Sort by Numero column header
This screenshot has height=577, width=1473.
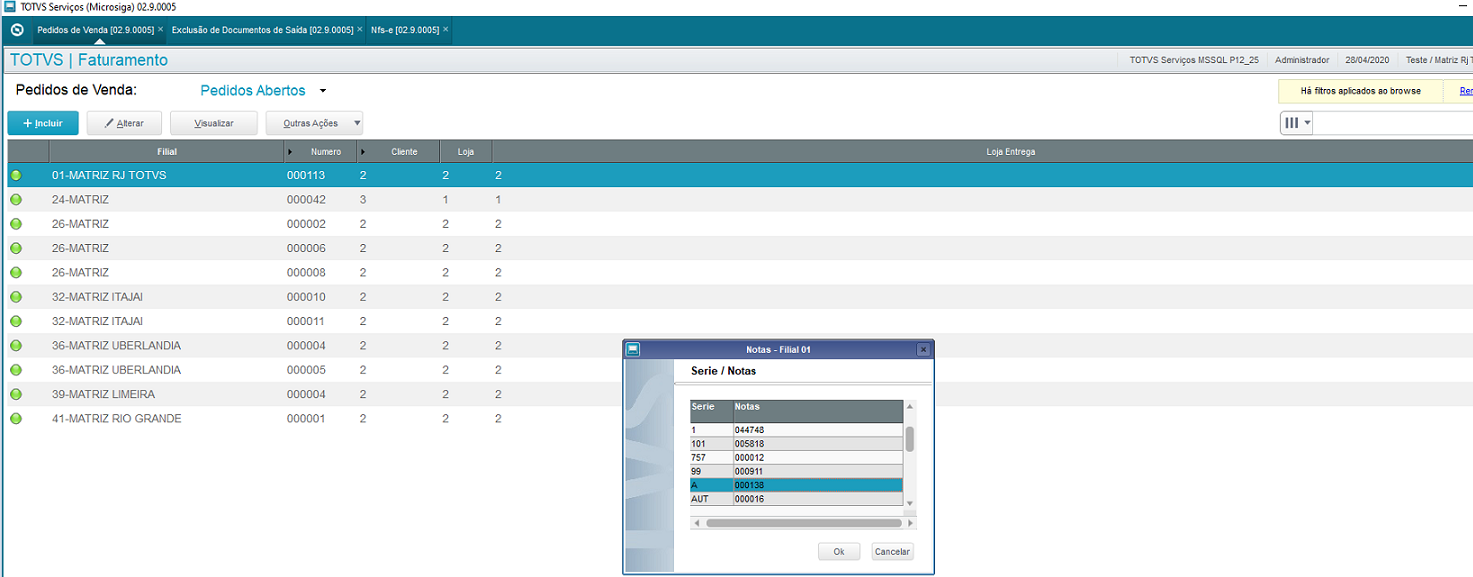click(326, 152)
